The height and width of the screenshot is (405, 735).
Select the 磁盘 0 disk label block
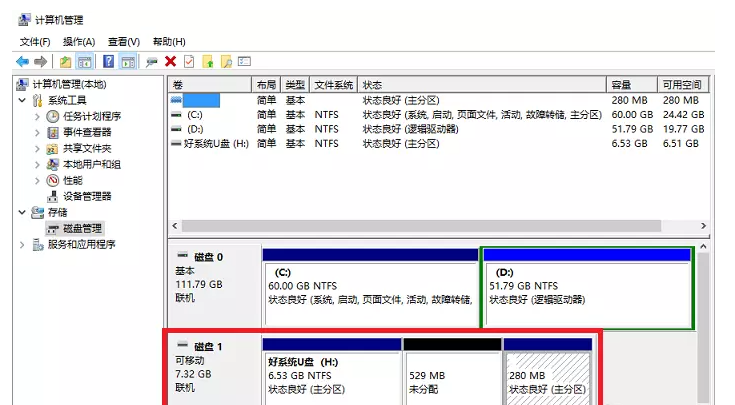pyautogui.click(x=214, y=286)
